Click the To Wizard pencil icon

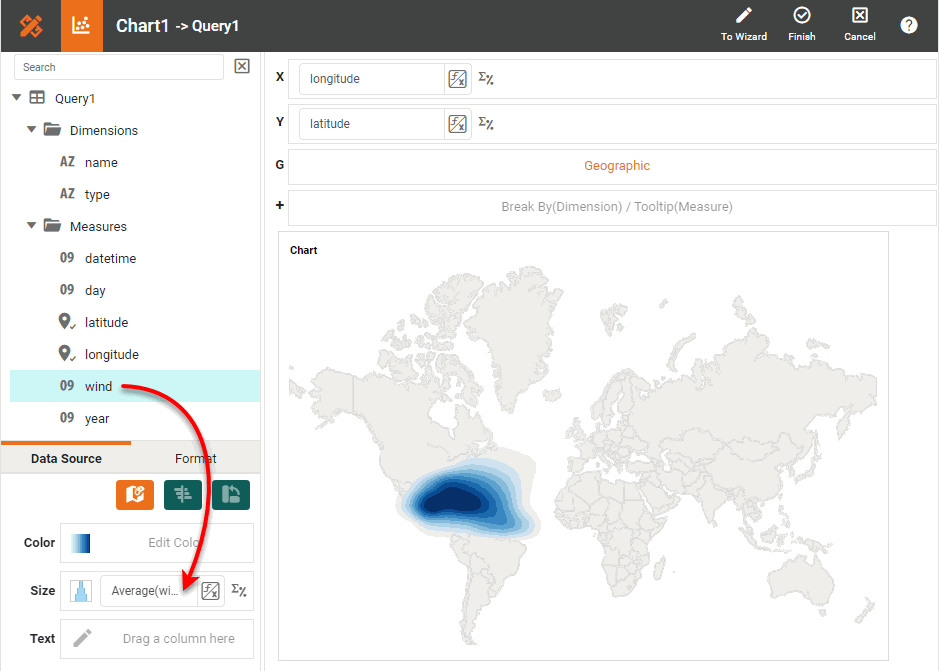coord(743,16)
